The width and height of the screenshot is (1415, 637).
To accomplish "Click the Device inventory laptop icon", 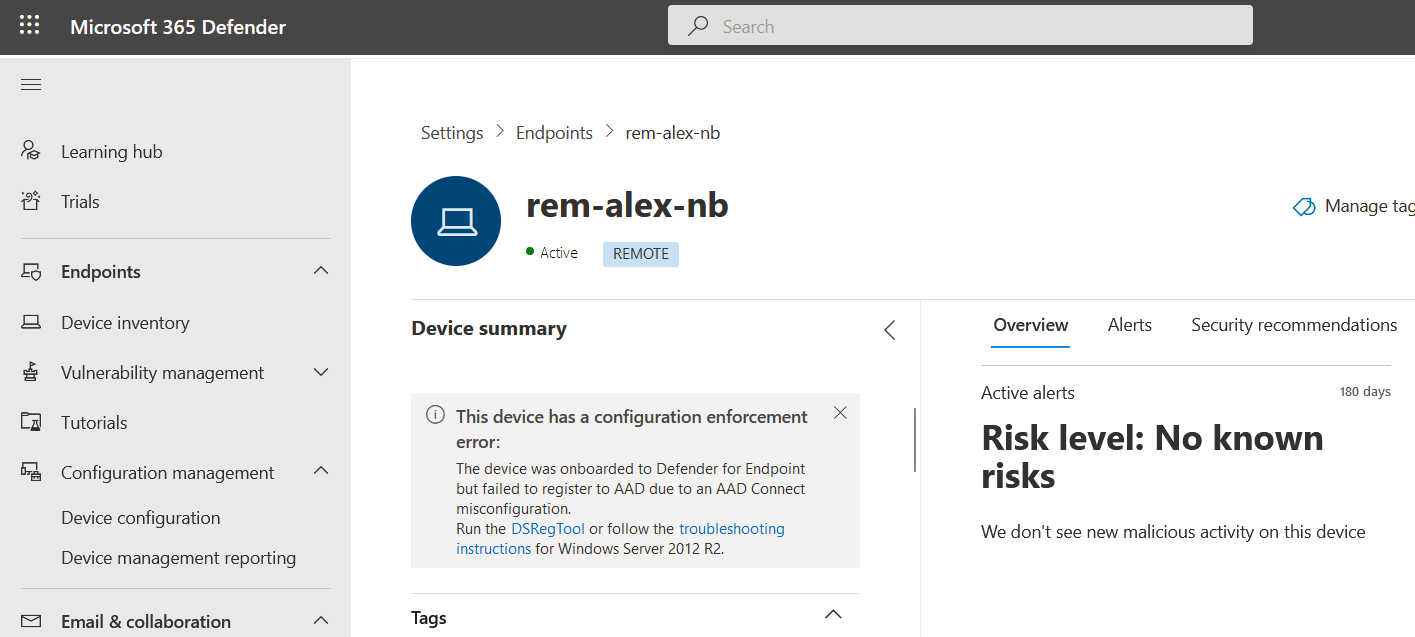I will coord(31,322).
